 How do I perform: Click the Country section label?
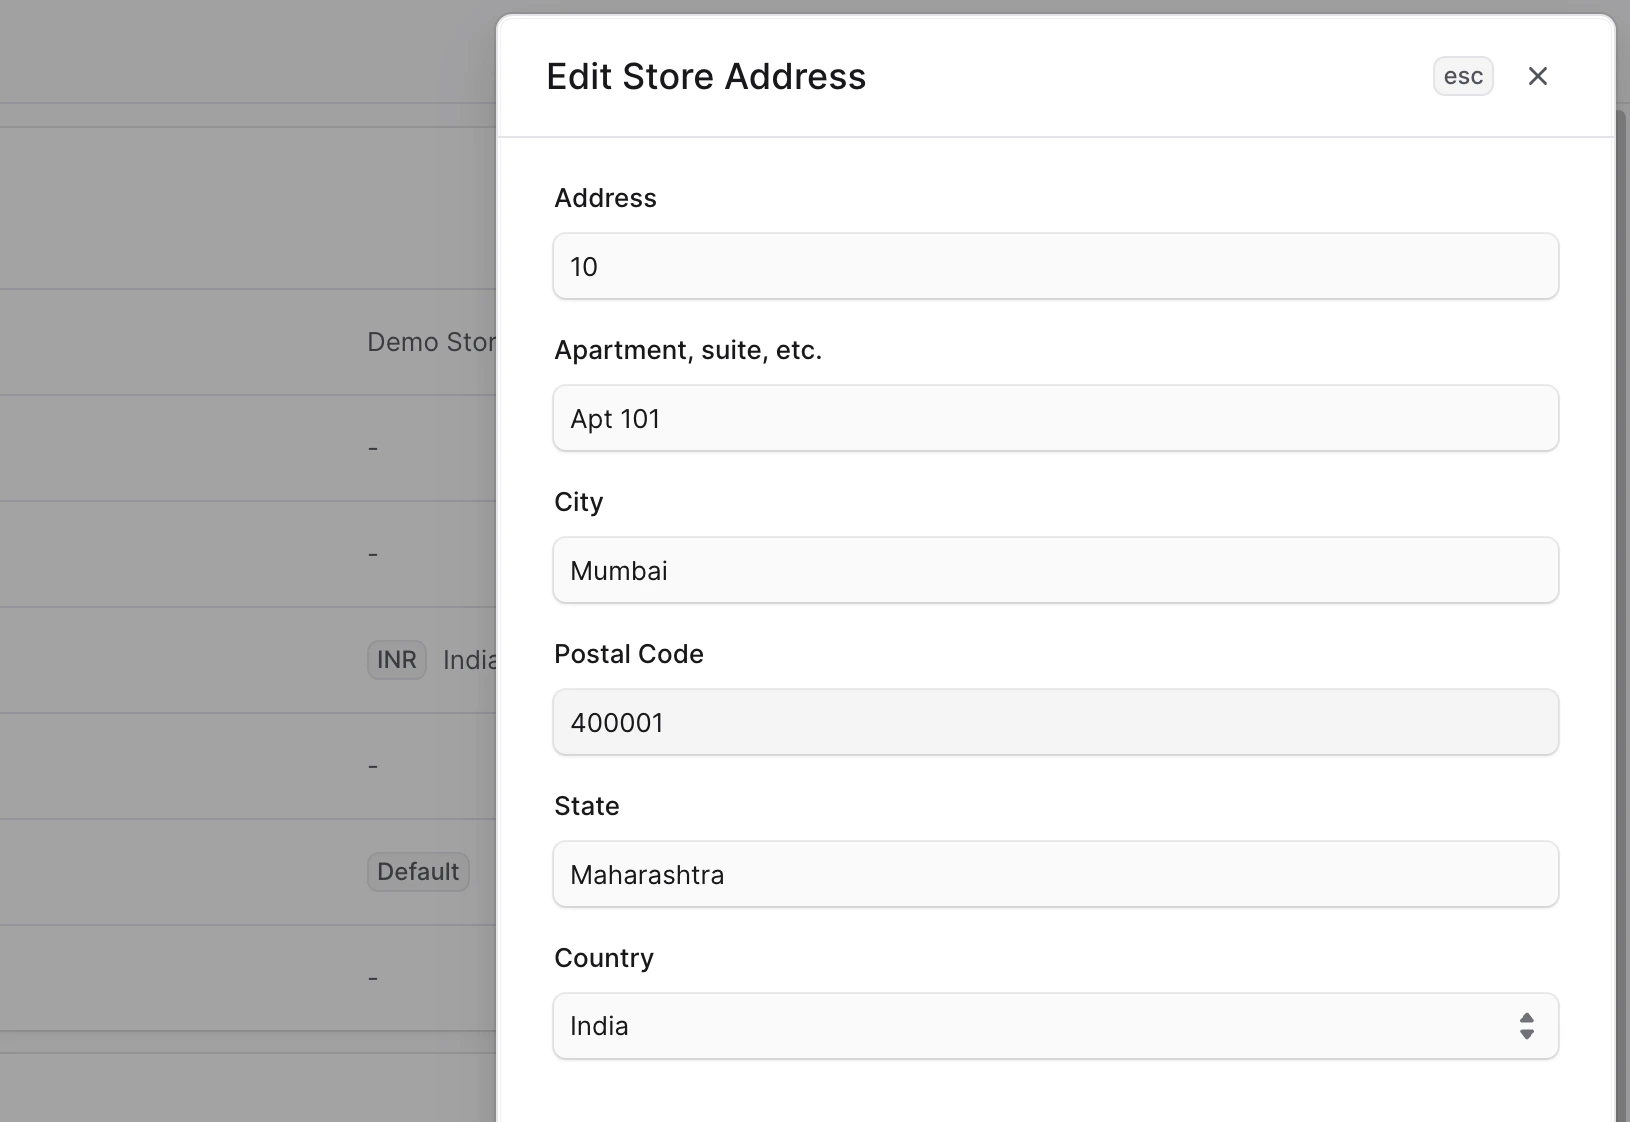pyautogui.click(x=603, y=958)
